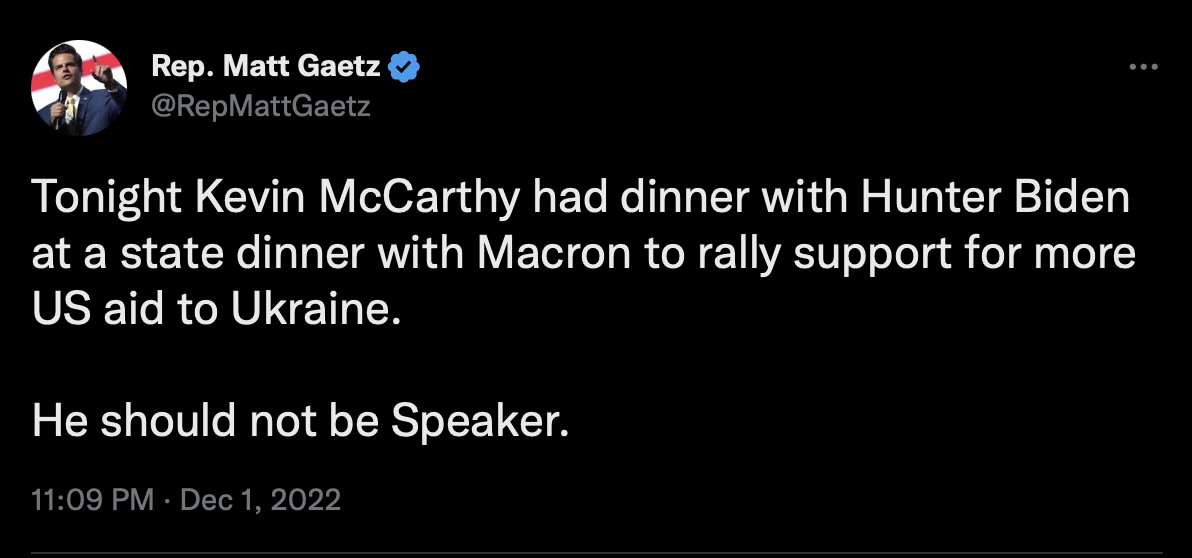Open the three-dot more options menu
Image resolution: width=1192 pixels, height=558 pixels.
coord(1143,67)
